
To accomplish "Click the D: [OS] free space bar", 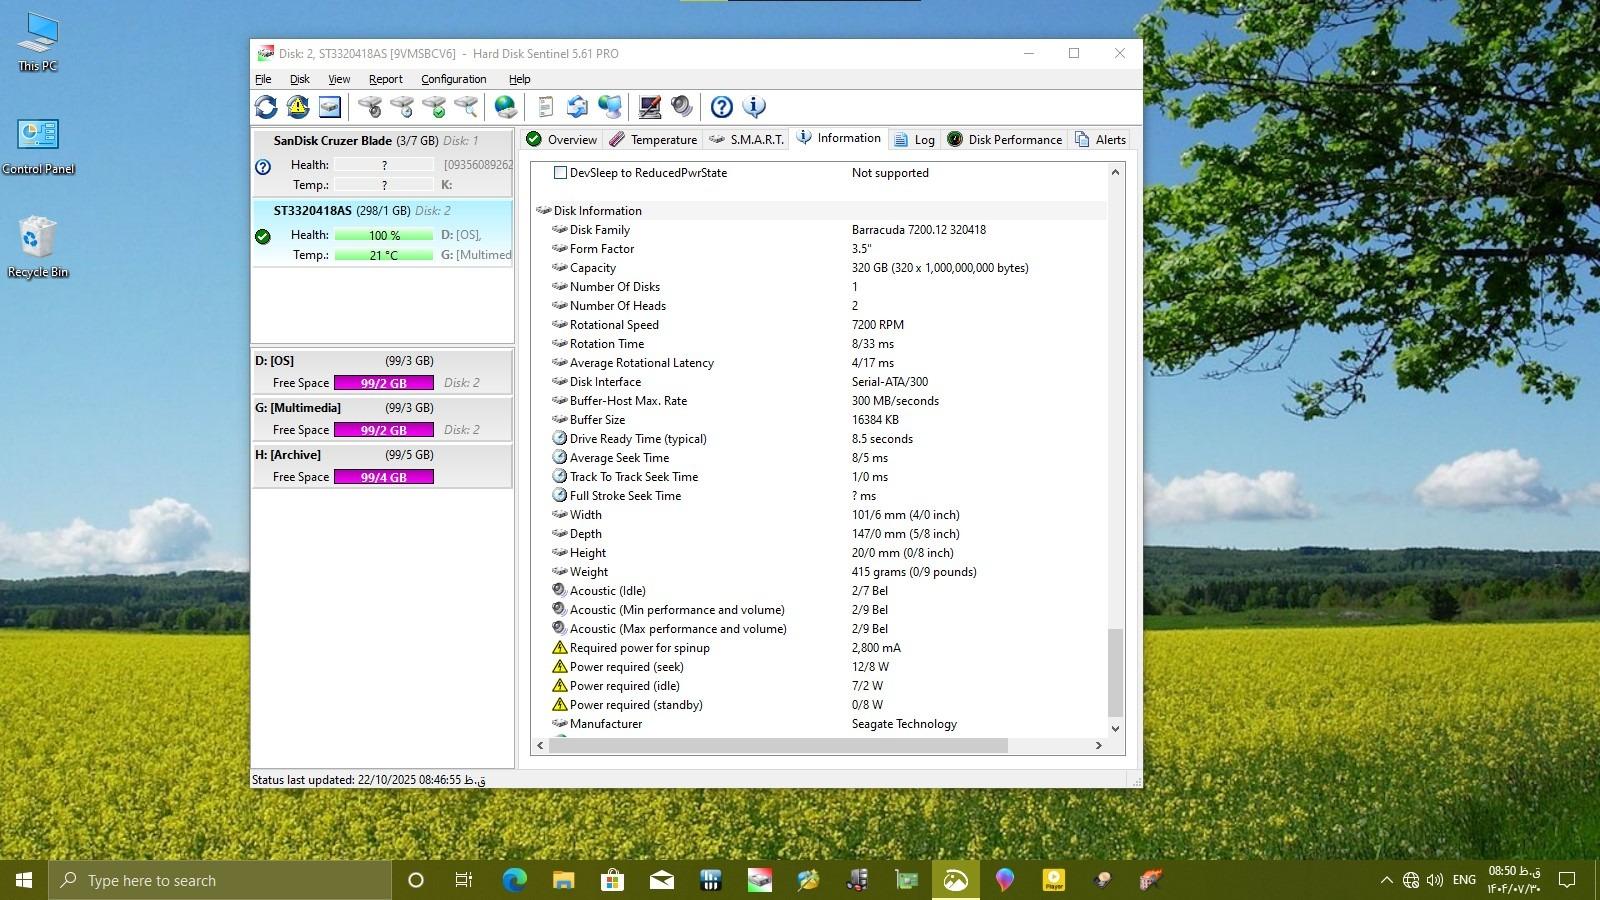I will click(x=383, y=383).
